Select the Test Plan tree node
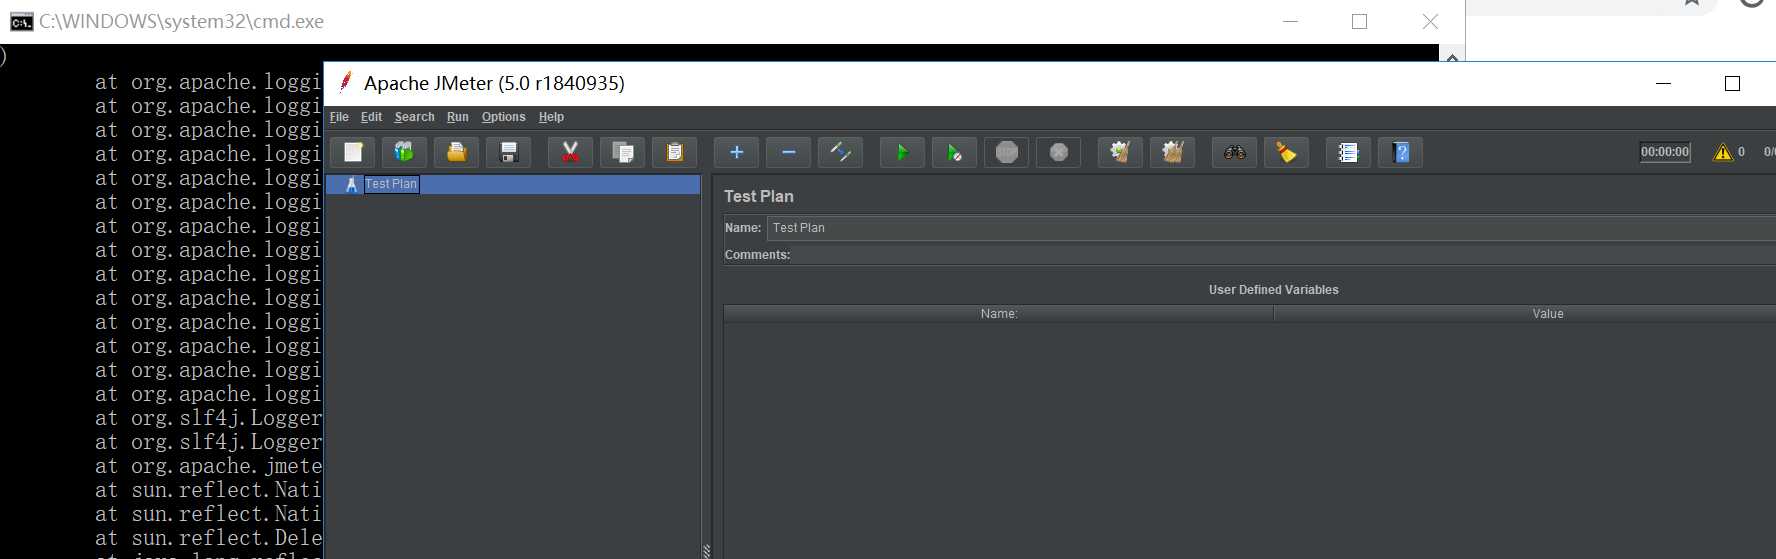The height and width of the screenshot is (559, 1776). (x=391, y=184)
